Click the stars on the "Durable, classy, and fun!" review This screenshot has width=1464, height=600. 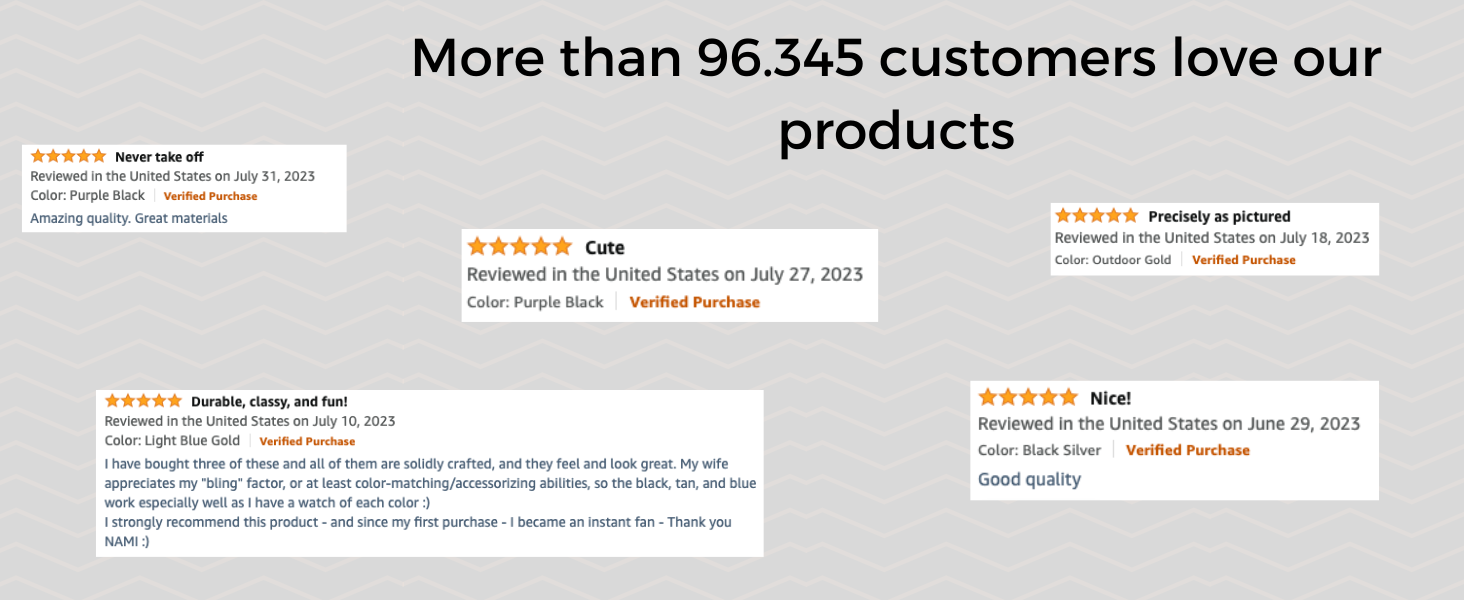click(x=143, y=400)
